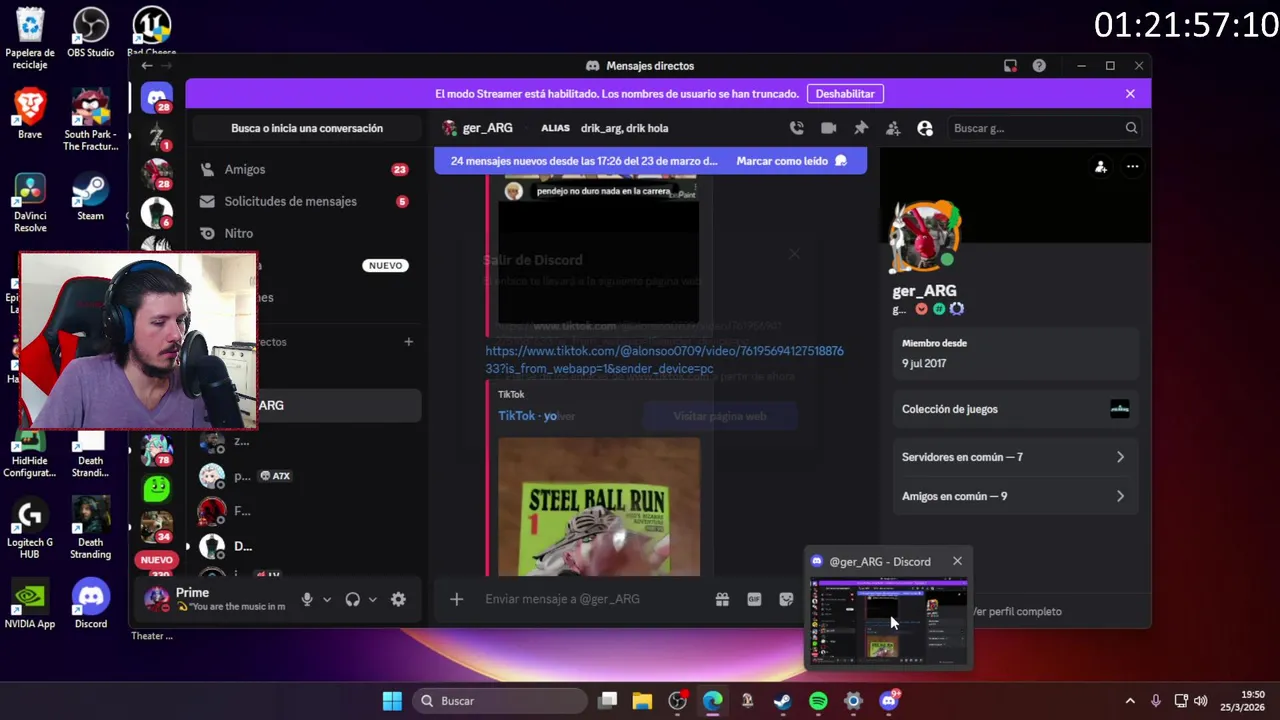Expand microphone input options arrow
Screen dimensions: 1280x720
(327, 600)
